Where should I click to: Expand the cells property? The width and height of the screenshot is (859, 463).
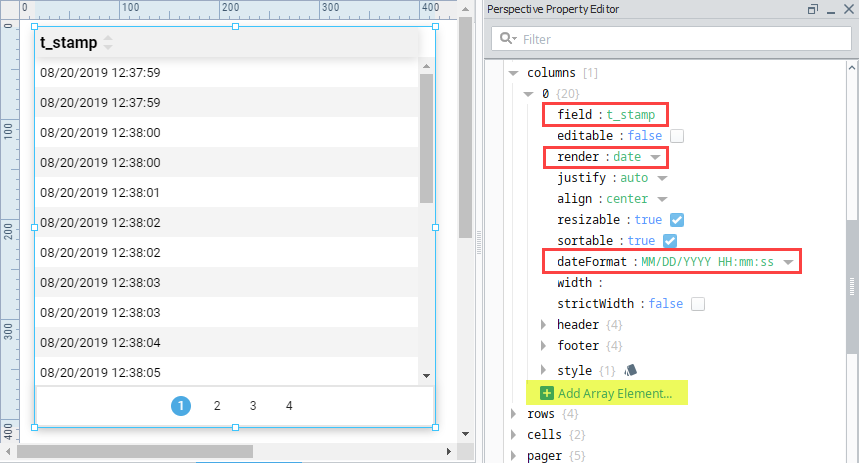(513, 435)
